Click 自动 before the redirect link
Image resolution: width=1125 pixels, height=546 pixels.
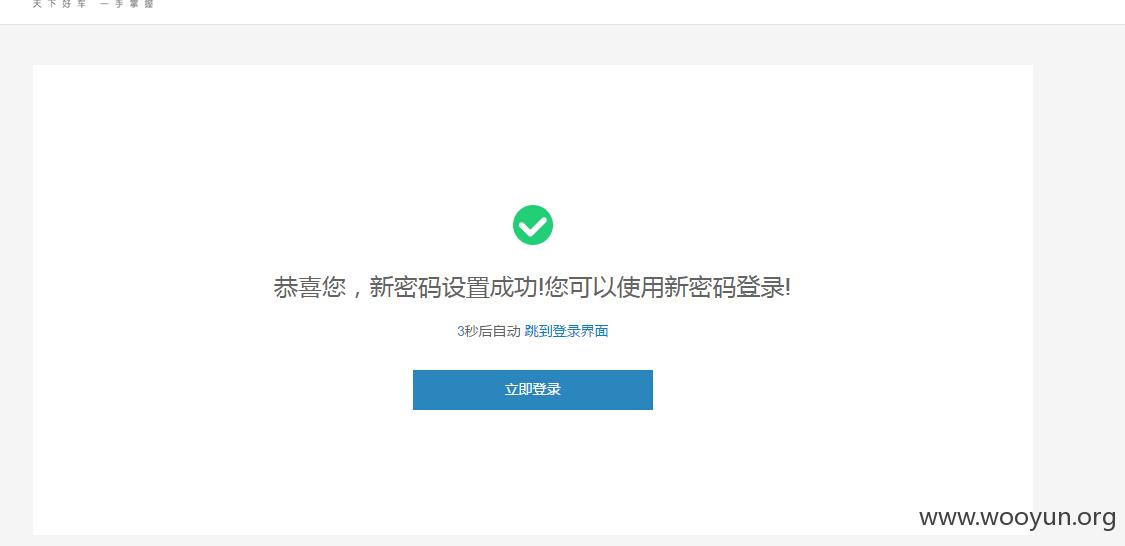coord(507,331)
